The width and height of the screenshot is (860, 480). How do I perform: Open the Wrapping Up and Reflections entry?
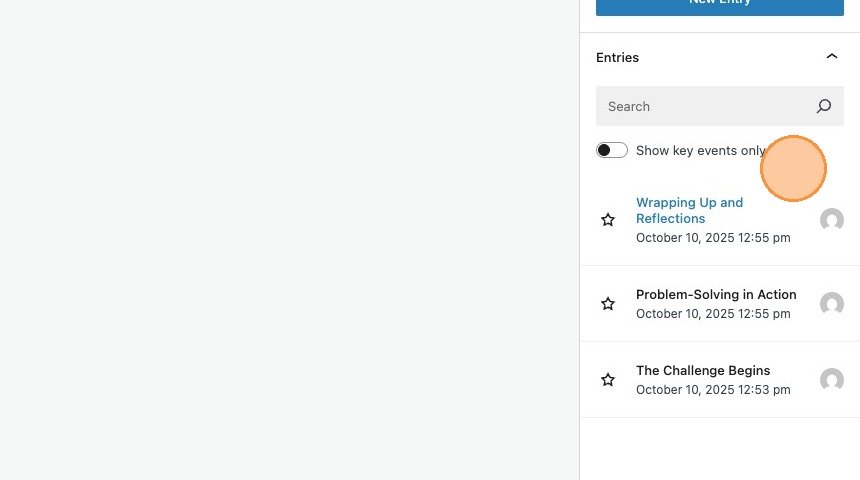coord(689,210)
